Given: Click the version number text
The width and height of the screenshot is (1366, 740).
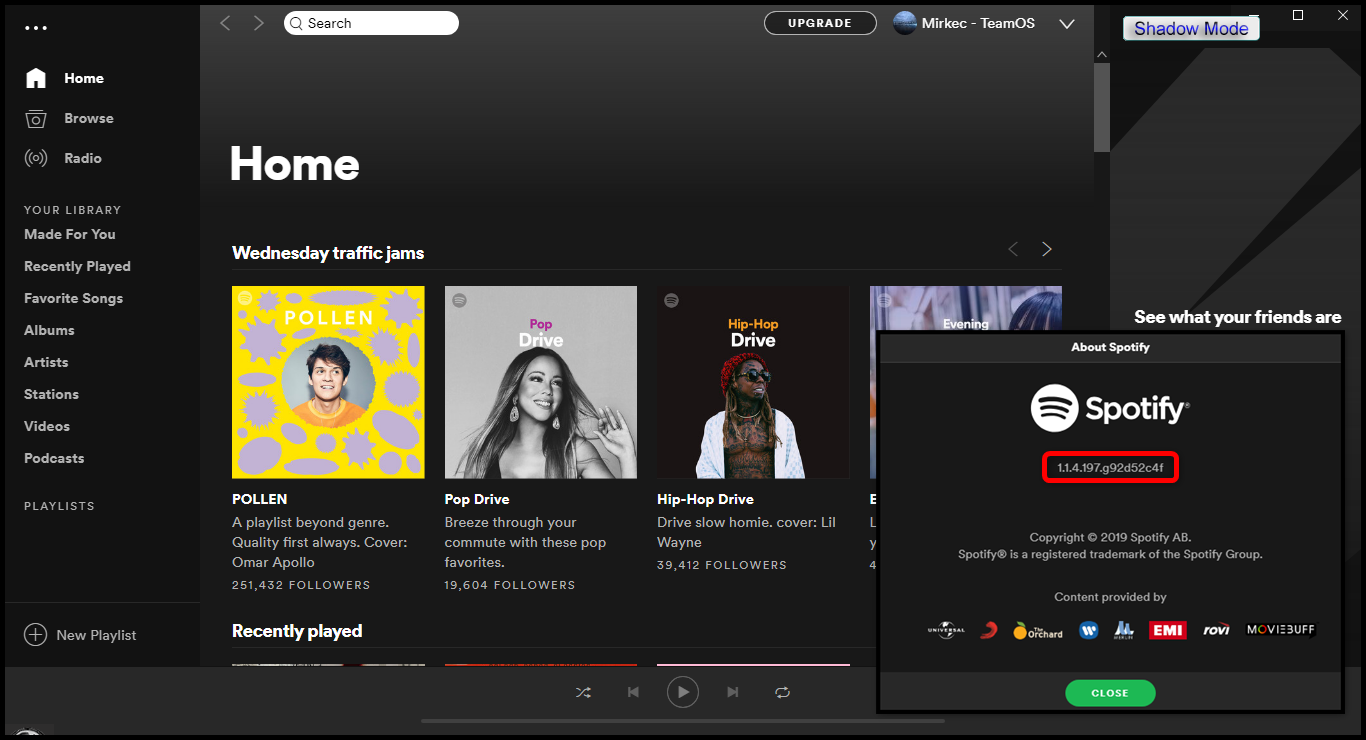Looking at the screenshot, I should (x=1110, y=468).
